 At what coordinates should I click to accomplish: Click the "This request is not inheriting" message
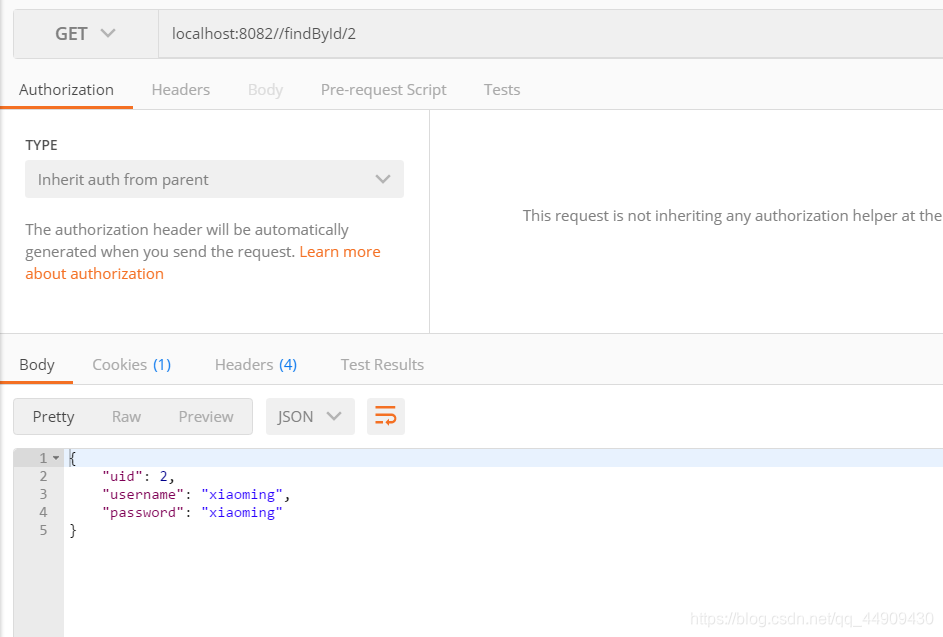point(732,215)
